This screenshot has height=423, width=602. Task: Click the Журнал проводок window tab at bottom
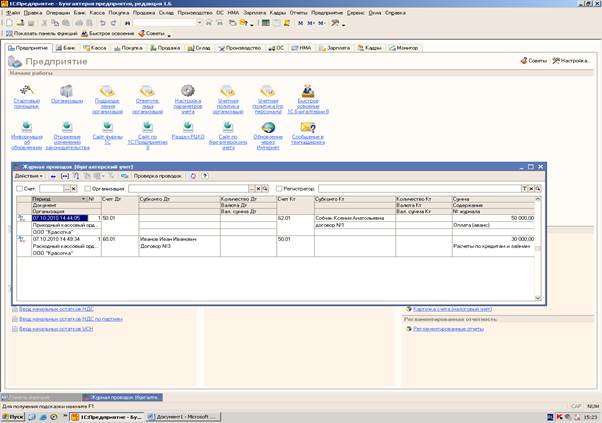[x=122, y=397]
